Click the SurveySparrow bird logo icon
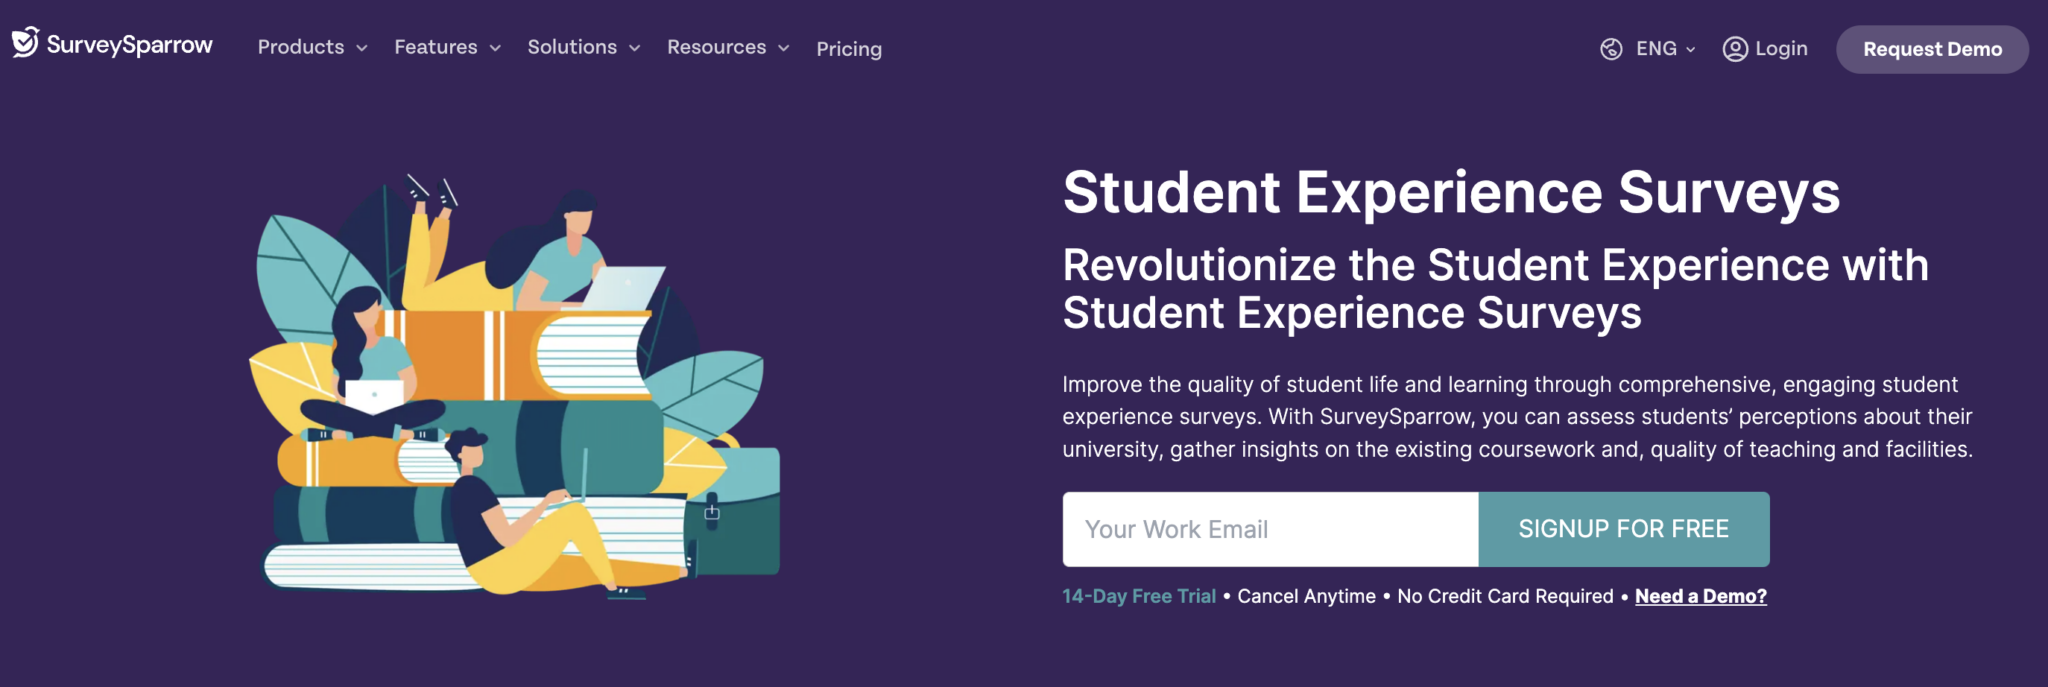The height and width of the screenshot is (687, 2048). tap(24, 44)
